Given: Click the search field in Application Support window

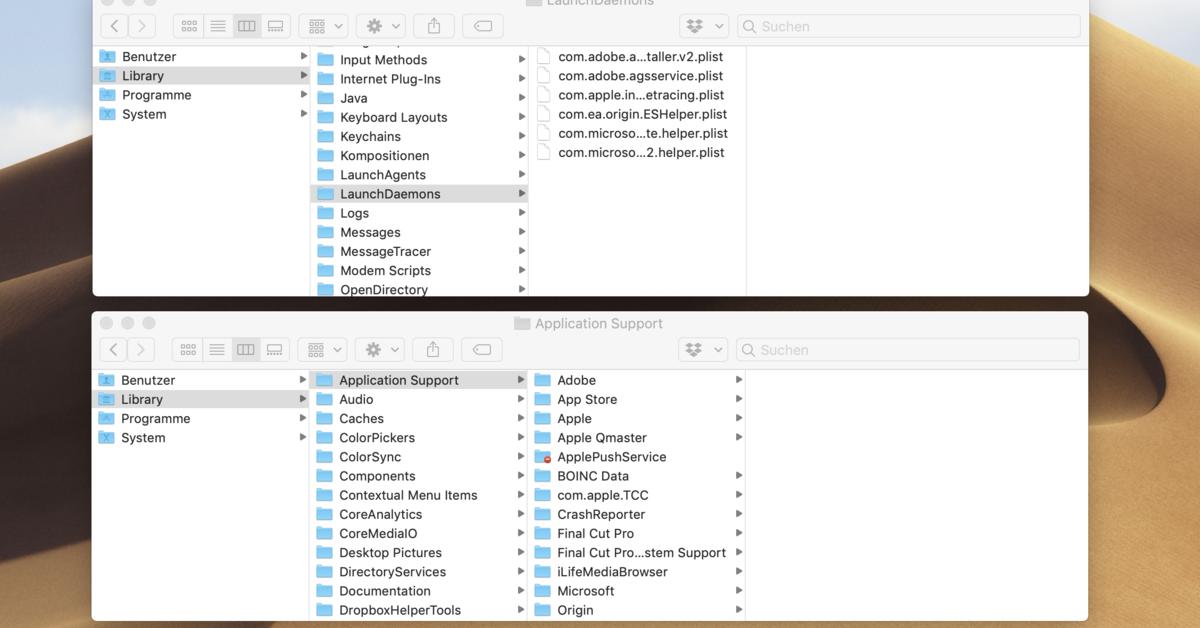Looking at the screenshot, I should point(908,350).
